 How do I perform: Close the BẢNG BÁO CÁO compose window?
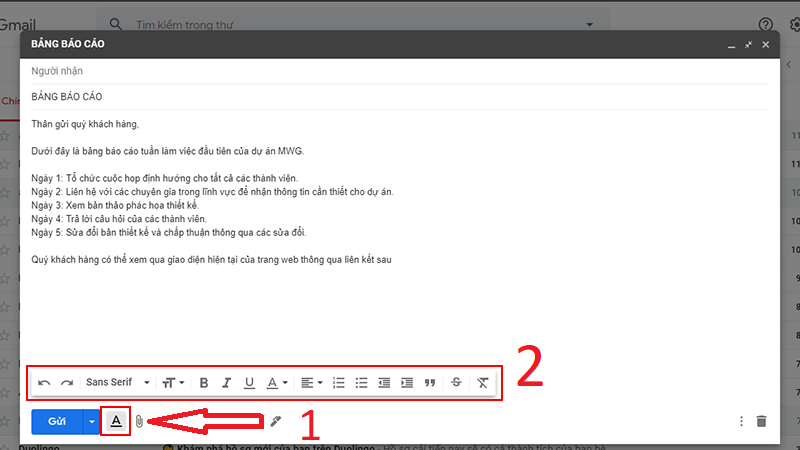click(766, 44)
